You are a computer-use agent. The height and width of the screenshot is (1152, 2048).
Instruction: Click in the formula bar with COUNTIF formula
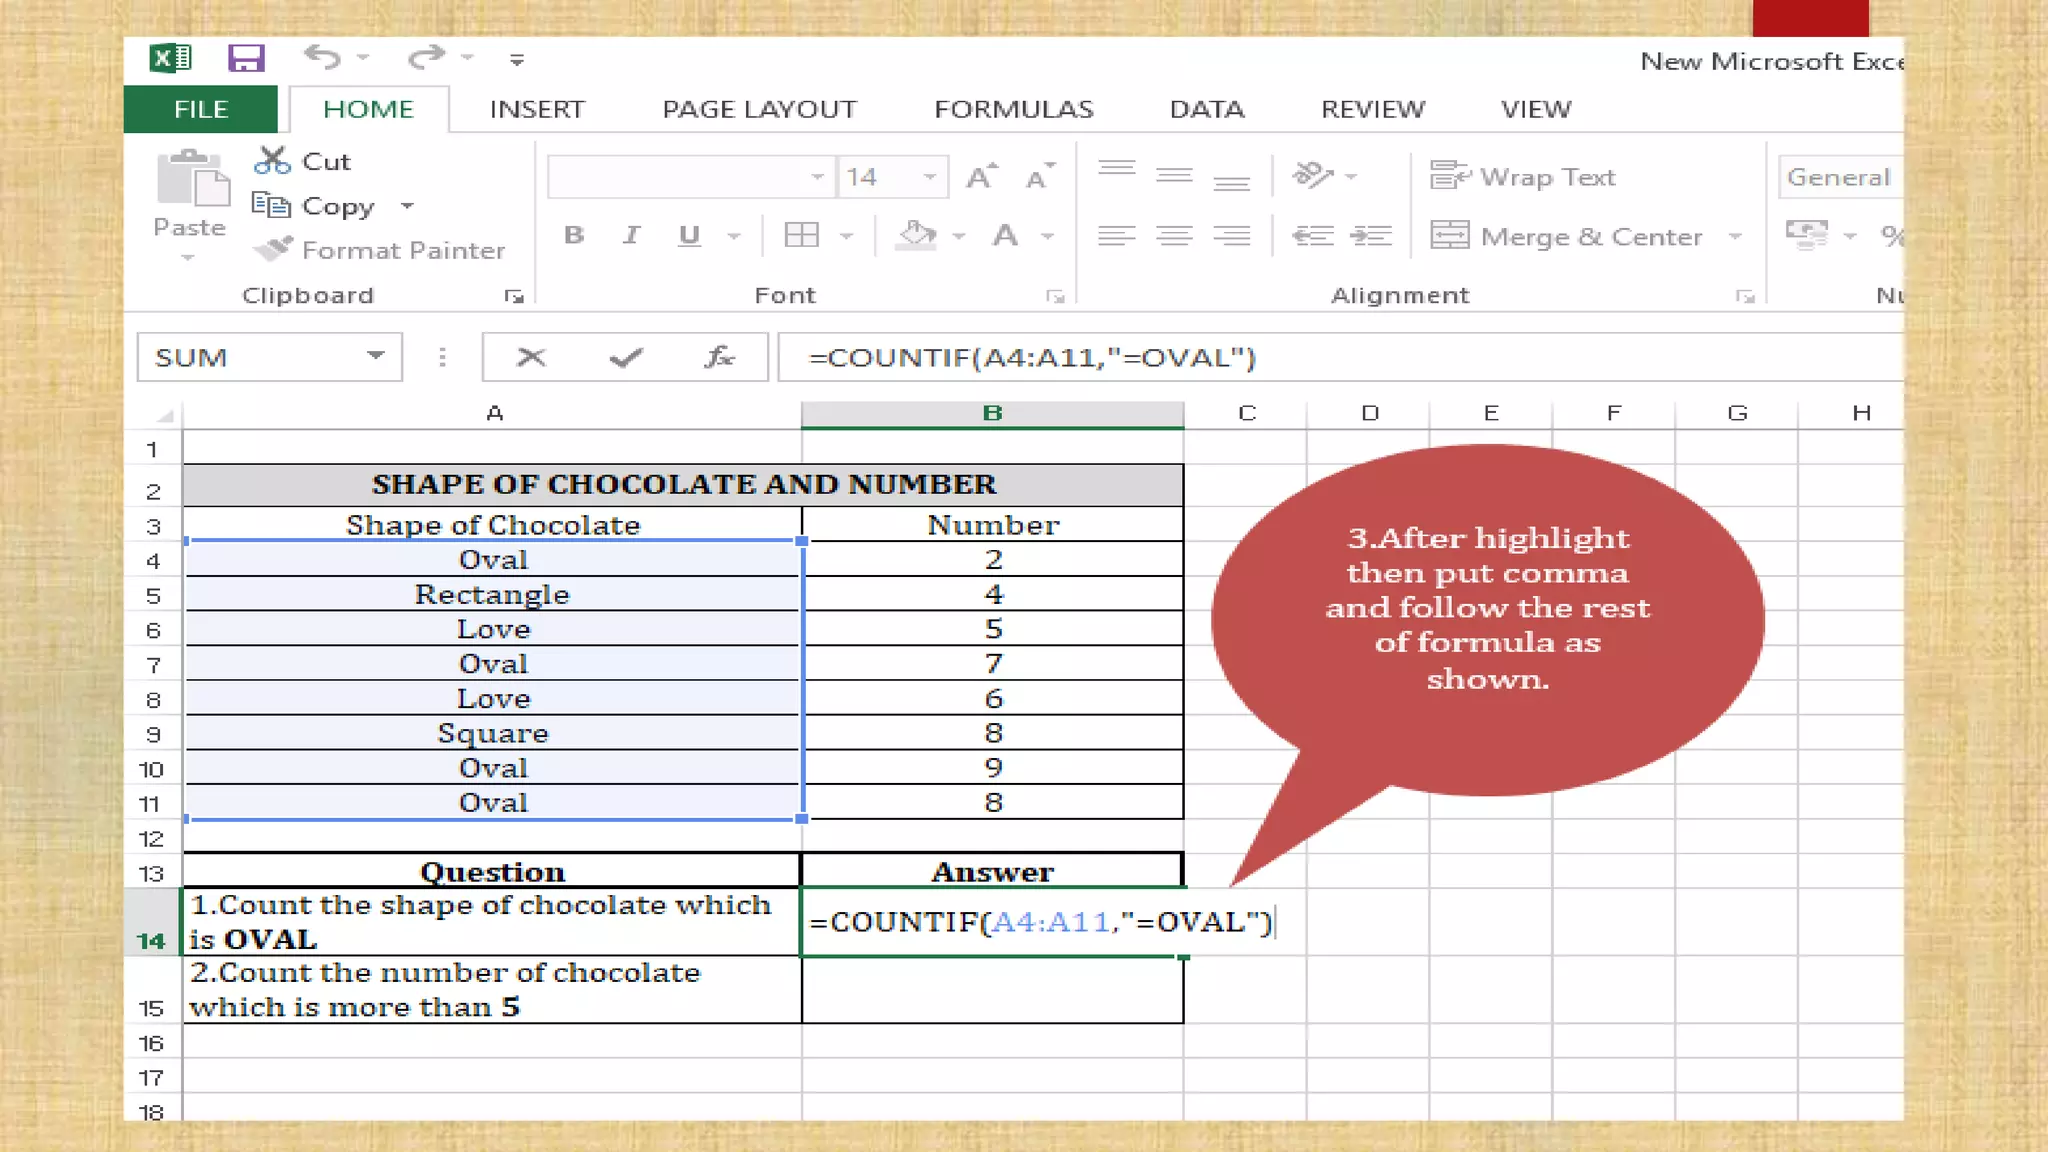pos(1340,357)
